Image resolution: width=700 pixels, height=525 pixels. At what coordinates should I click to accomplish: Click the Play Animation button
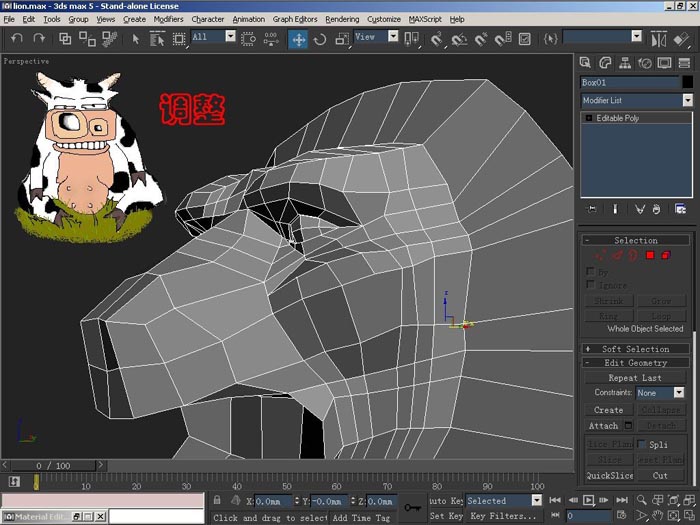tap(588, 500)
